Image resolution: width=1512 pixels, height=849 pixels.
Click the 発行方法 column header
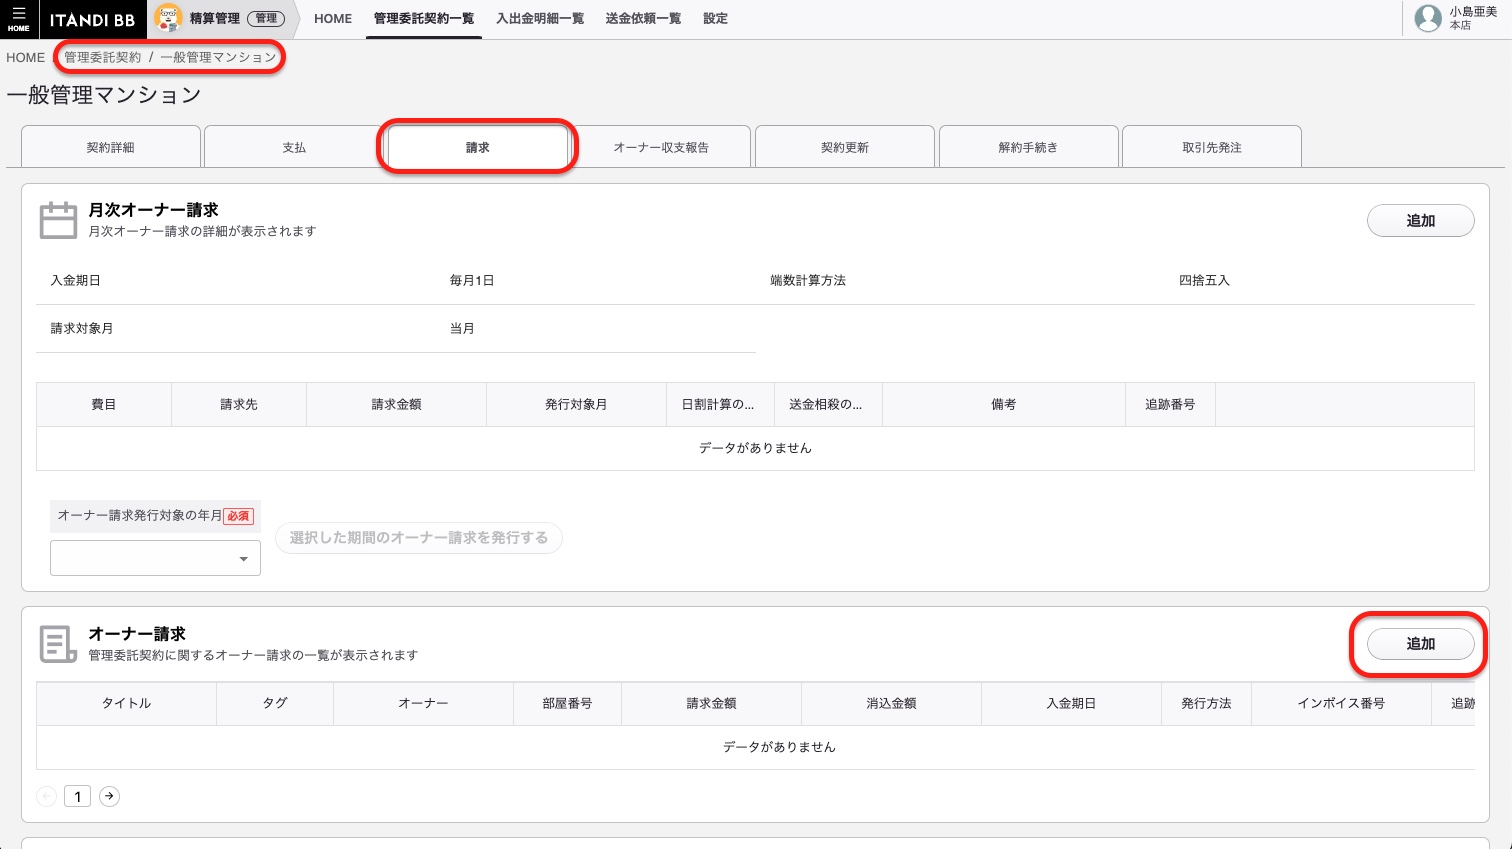click(x=1206, y=704)
